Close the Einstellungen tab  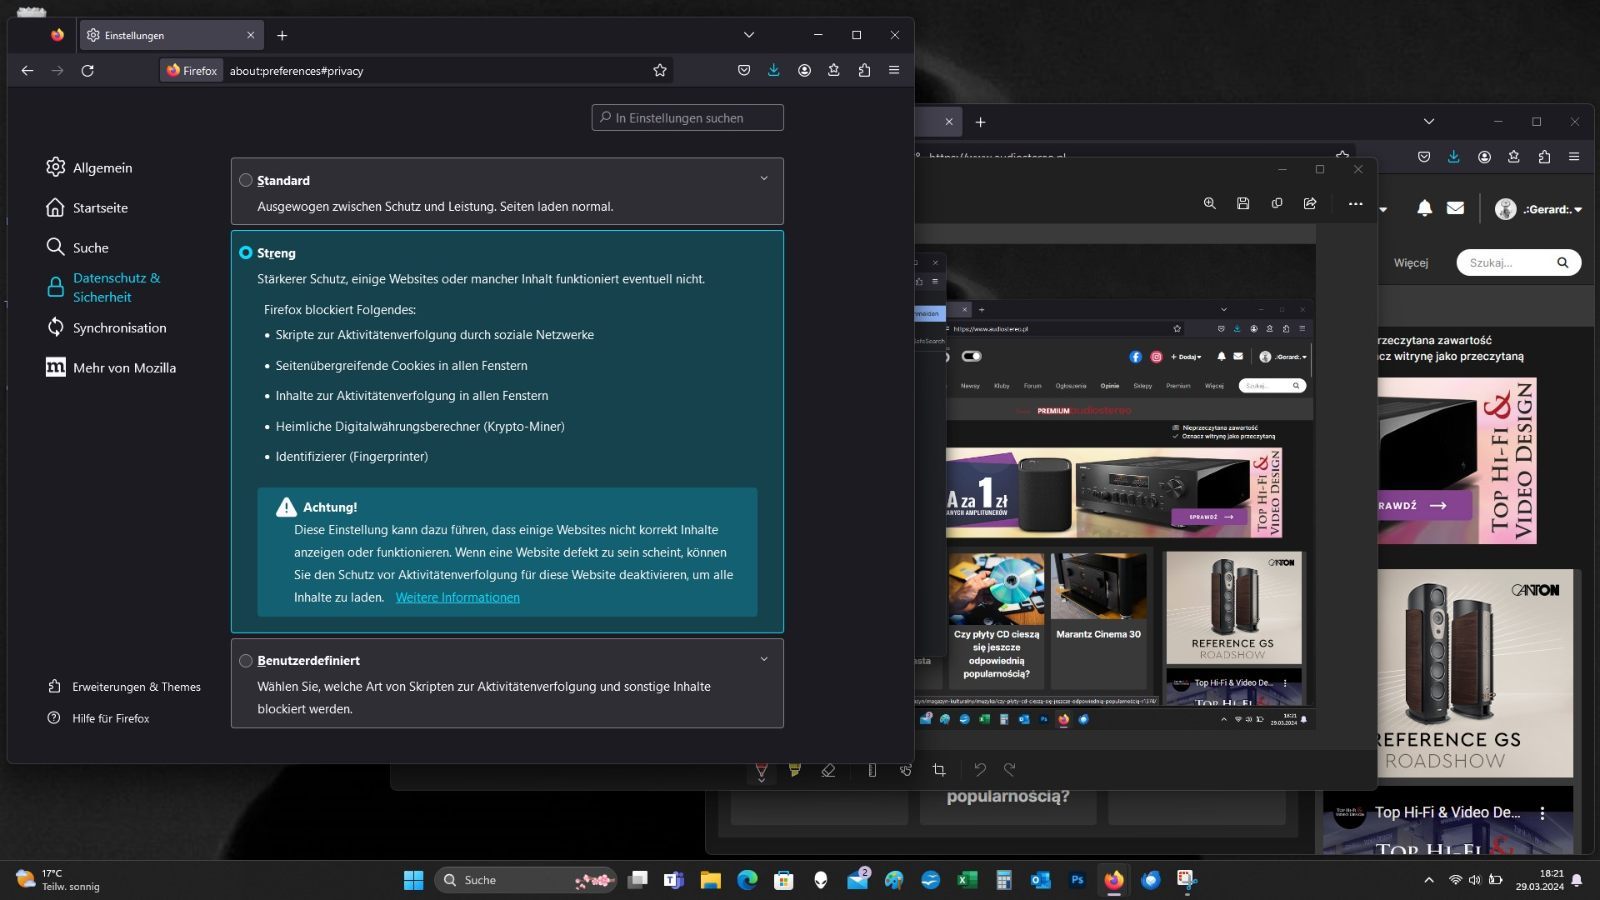[x=250, y=35]
